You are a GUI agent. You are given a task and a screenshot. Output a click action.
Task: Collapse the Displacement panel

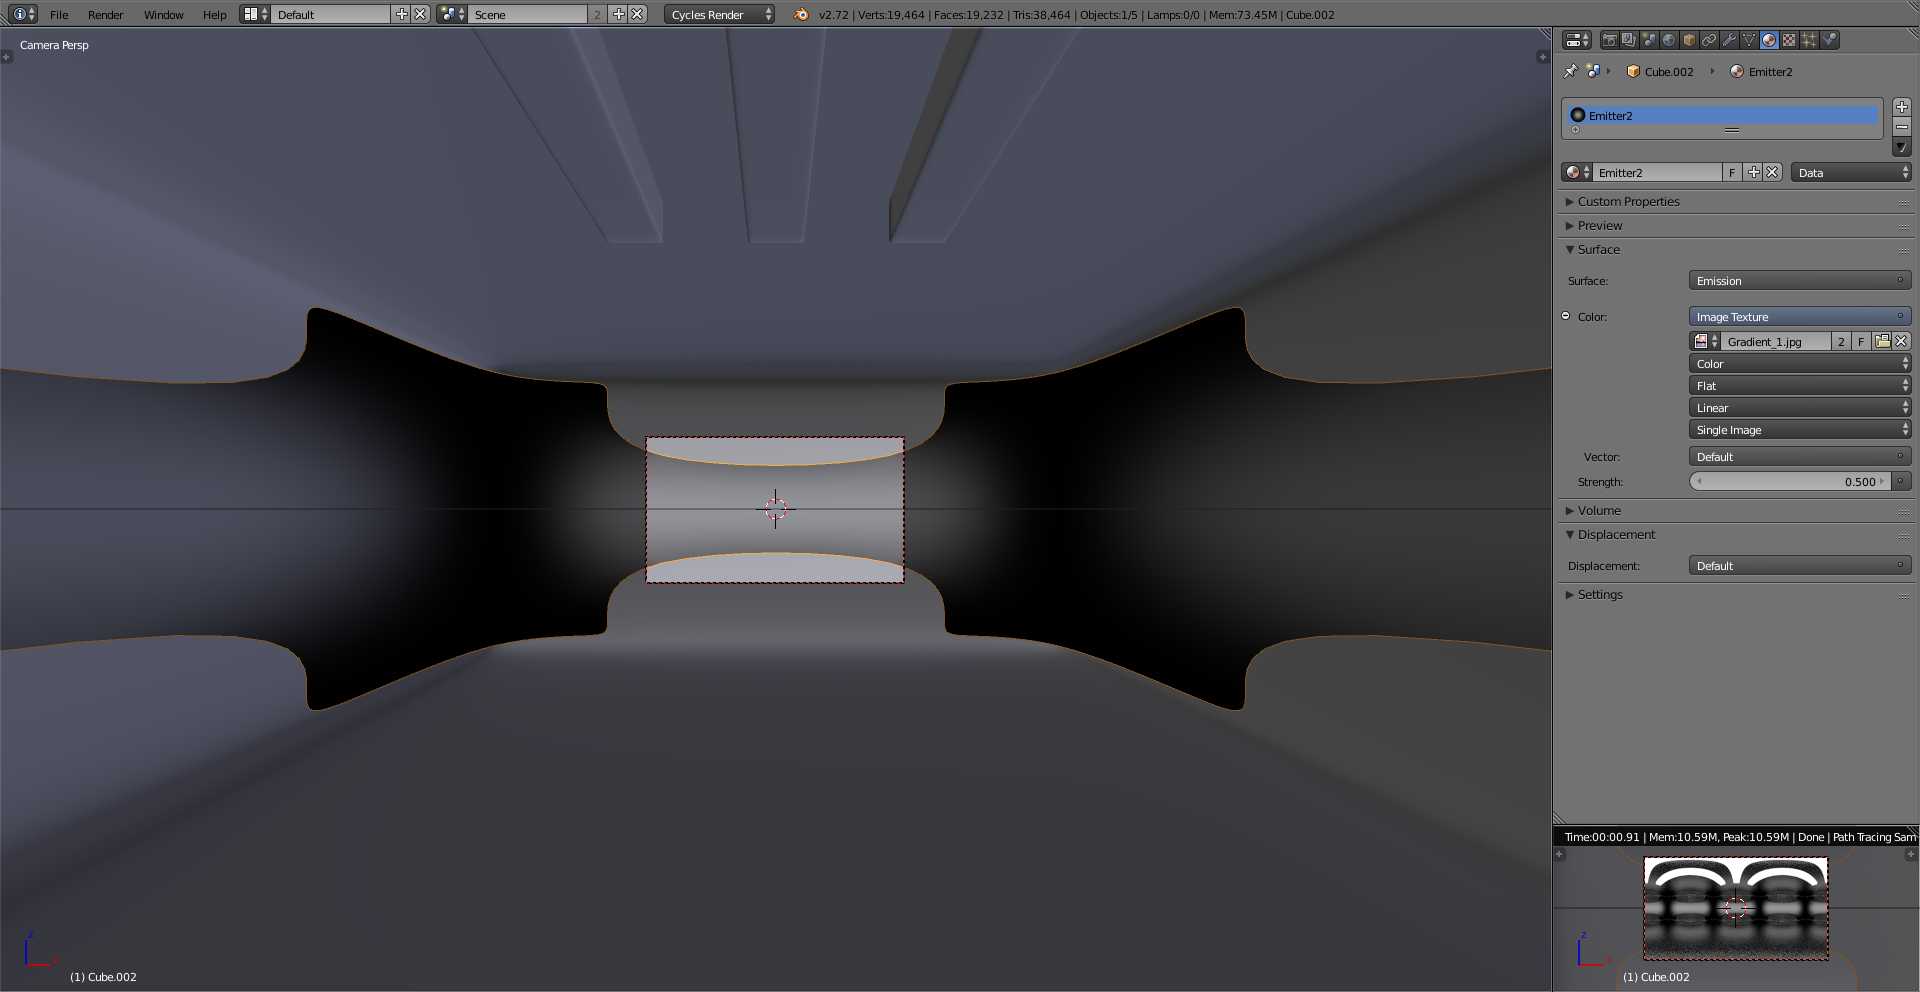point(1616,534)
